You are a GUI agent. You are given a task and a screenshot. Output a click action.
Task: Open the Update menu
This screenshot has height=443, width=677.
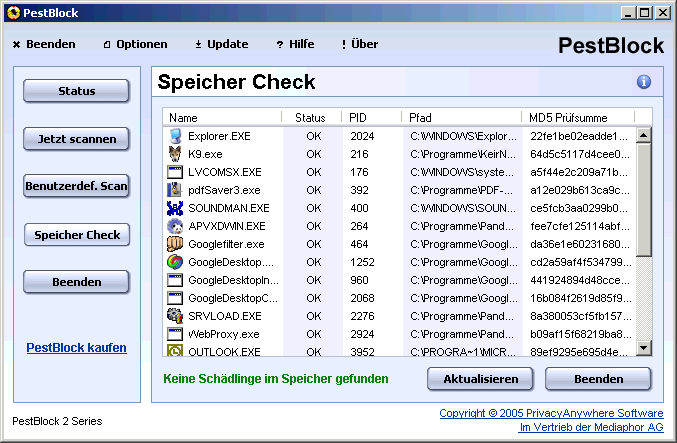(x=221, y=44)
